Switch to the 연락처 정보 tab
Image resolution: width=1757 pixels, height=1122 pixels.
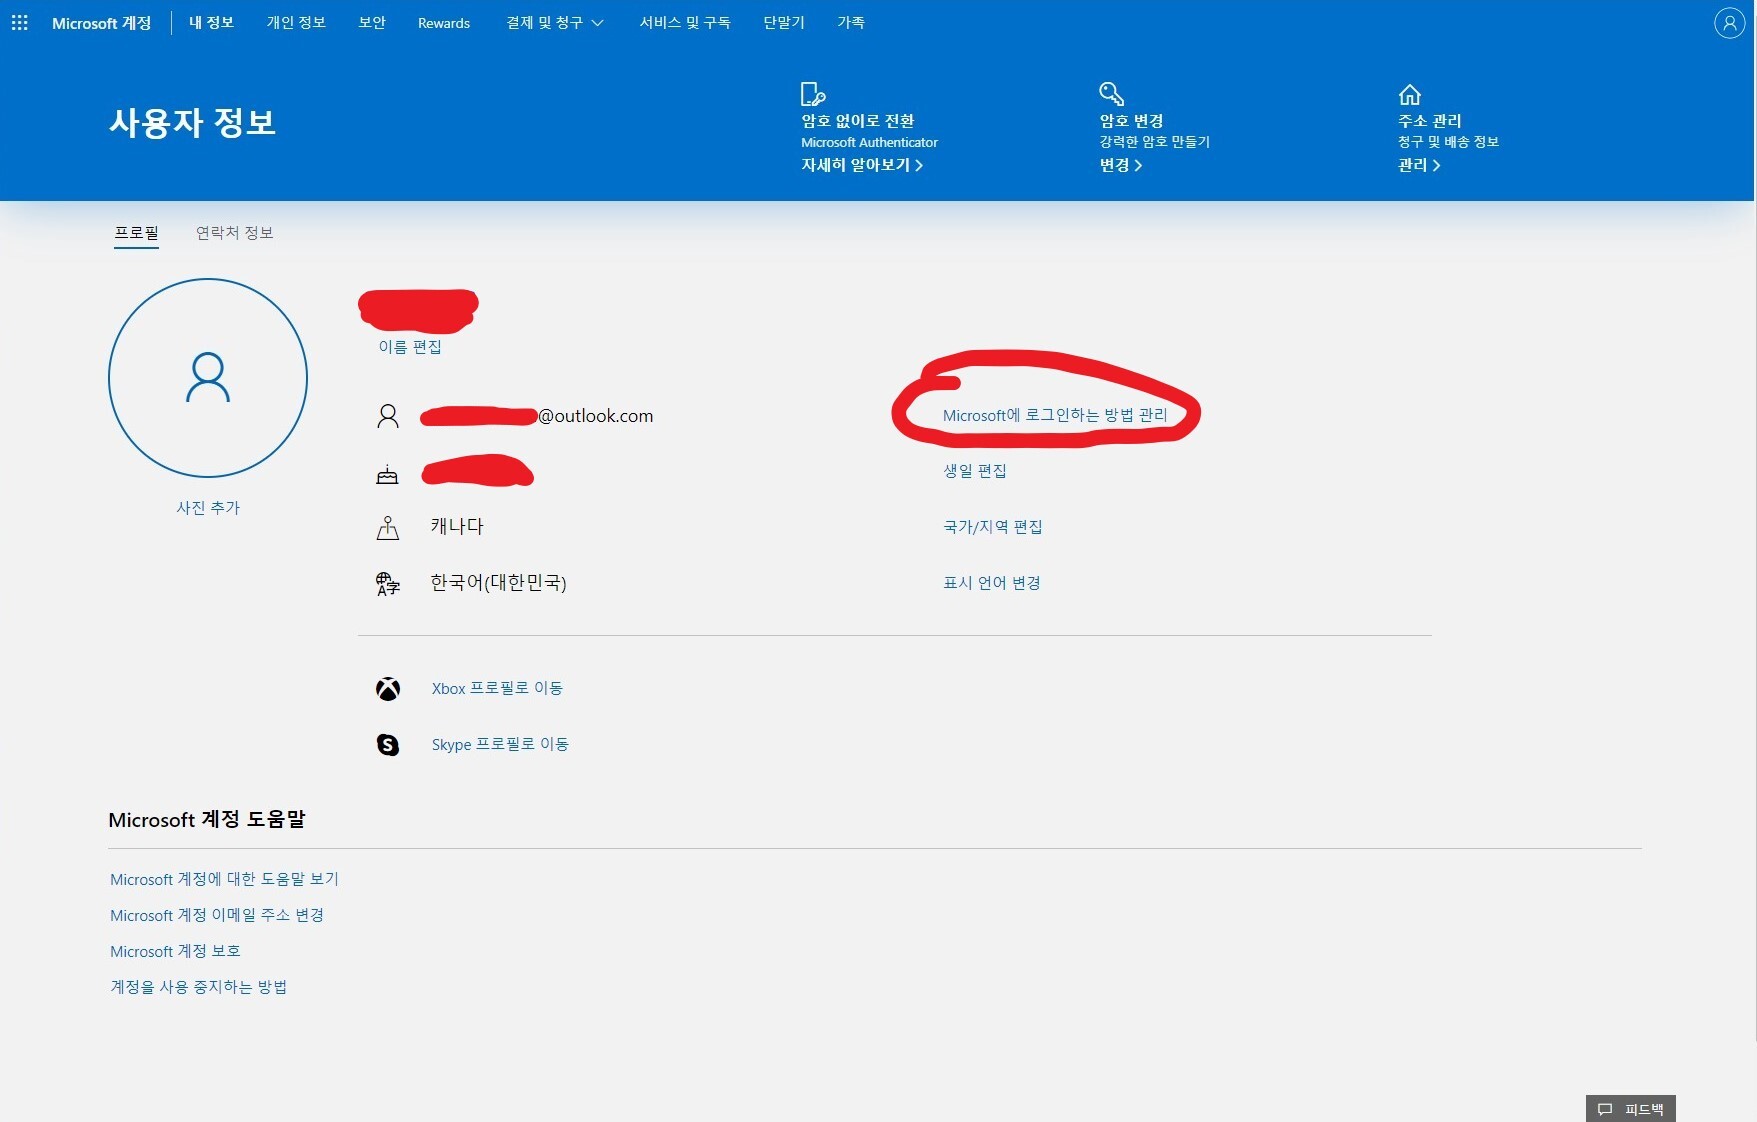coord(234,233)
